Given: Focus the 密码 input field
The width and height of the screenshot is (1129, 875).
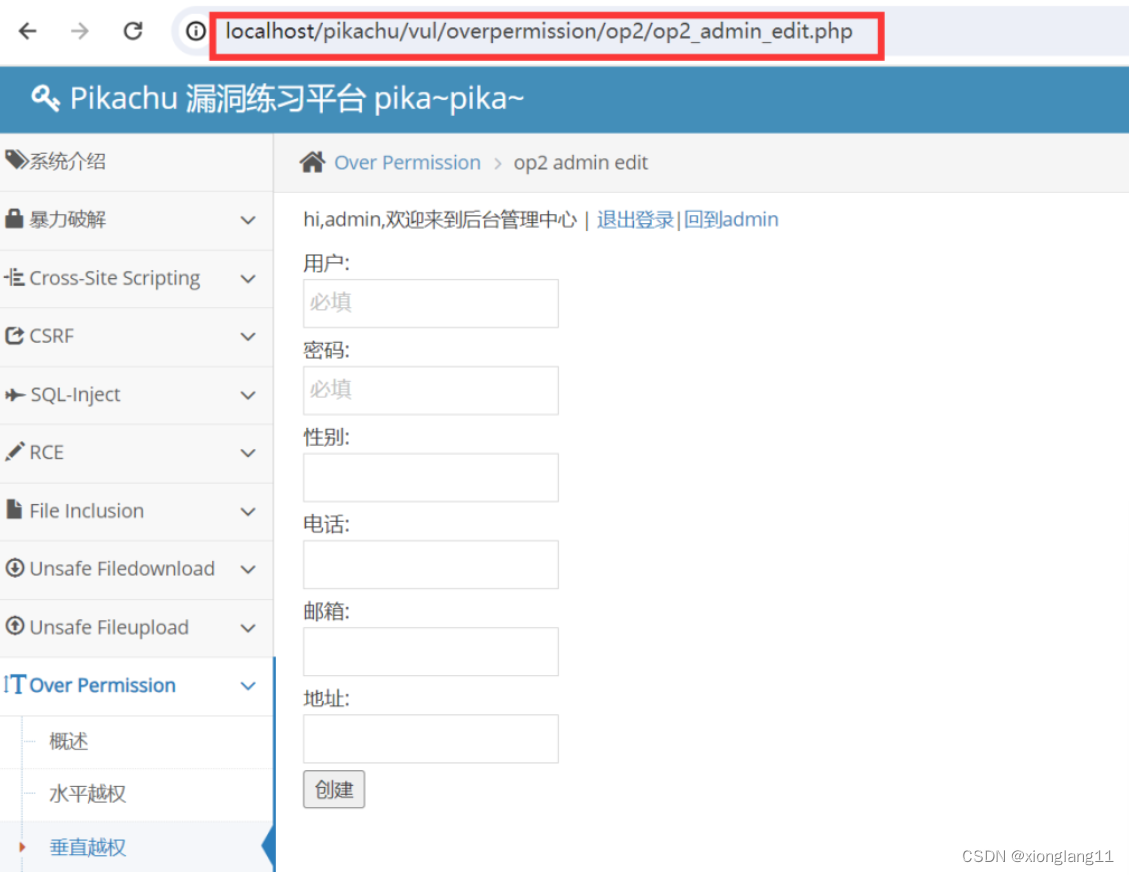Looking at the screenshot, I should click(431, 390).
